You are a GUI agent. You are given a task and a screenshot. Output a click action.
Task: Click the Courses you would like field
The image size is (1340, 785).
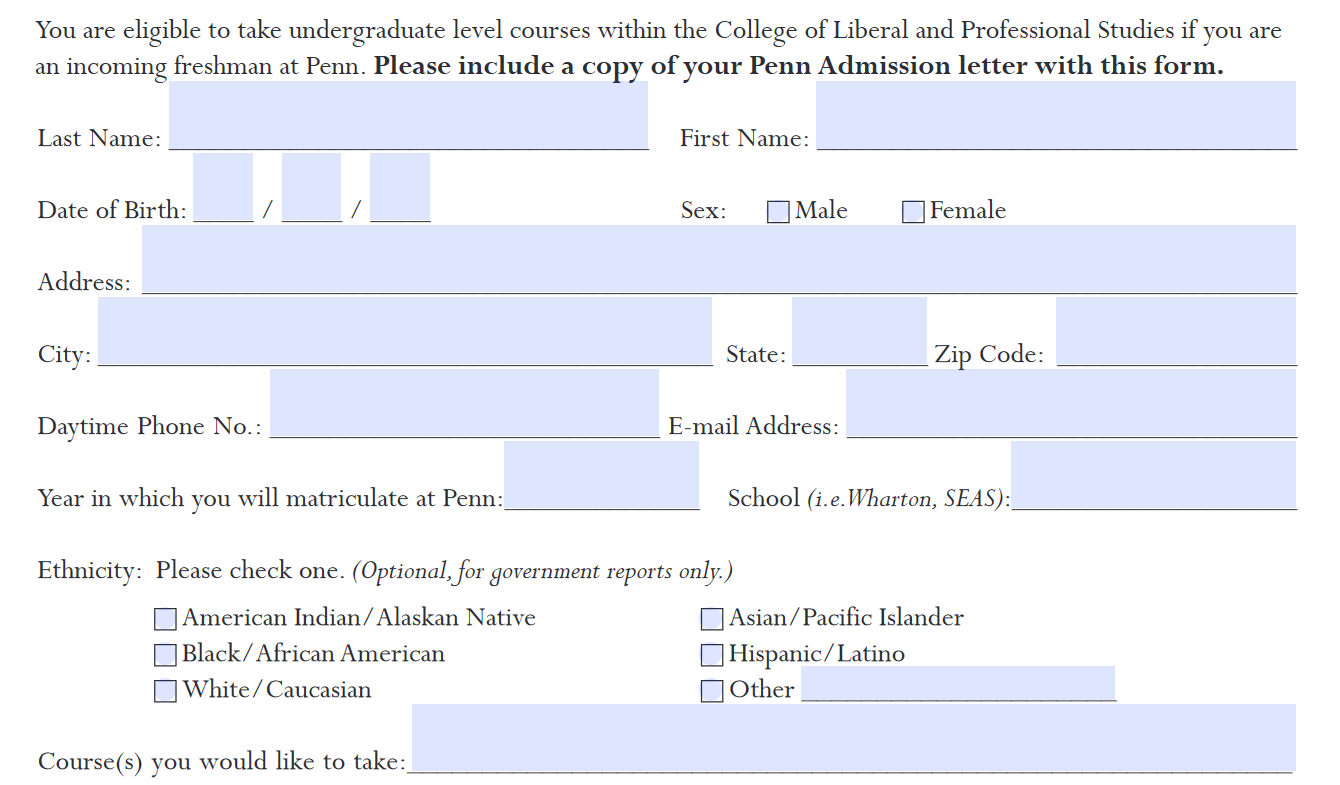pos(854,738)
